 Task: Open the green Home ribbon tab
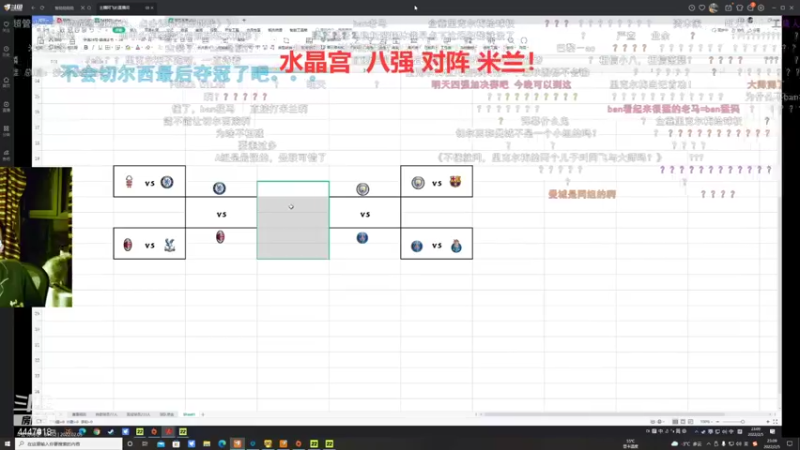point(119,30)
